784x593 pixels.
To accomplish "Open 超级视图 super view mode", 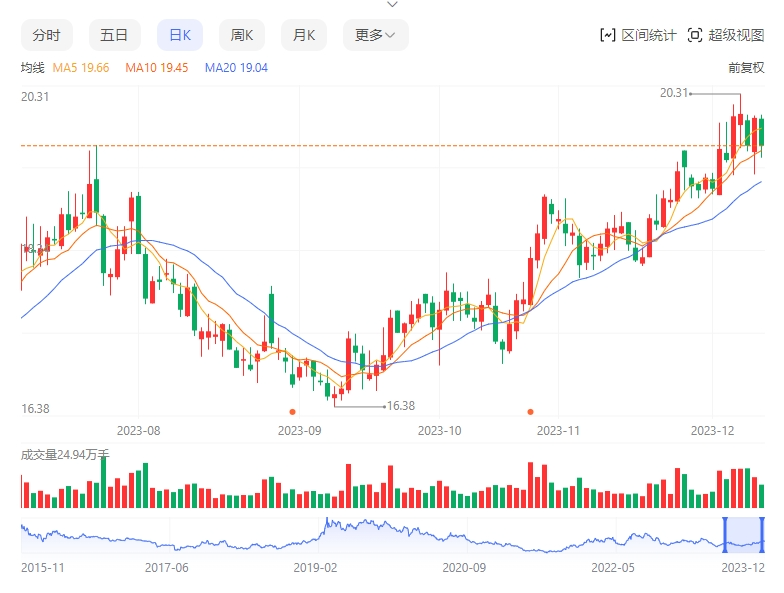I will coord(725,35).
